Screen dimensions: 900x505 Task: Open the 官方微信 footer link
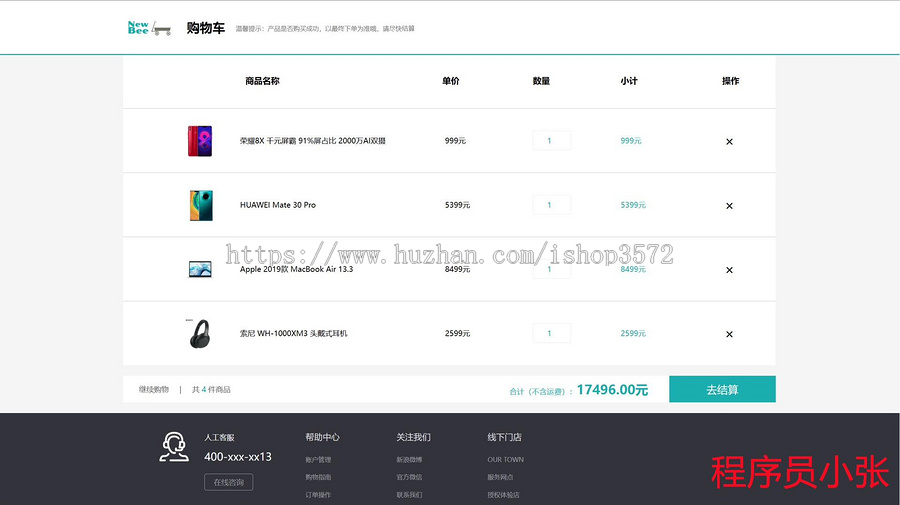(x=409, y=477)
